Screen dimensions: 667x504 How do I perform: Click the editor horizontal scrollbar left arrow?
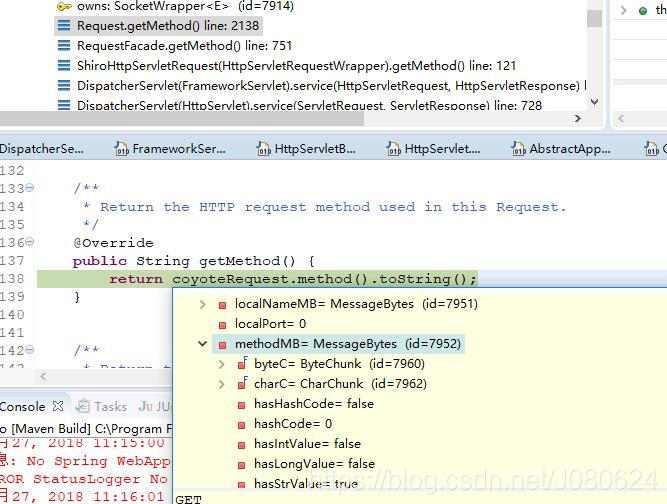point(43,376)
